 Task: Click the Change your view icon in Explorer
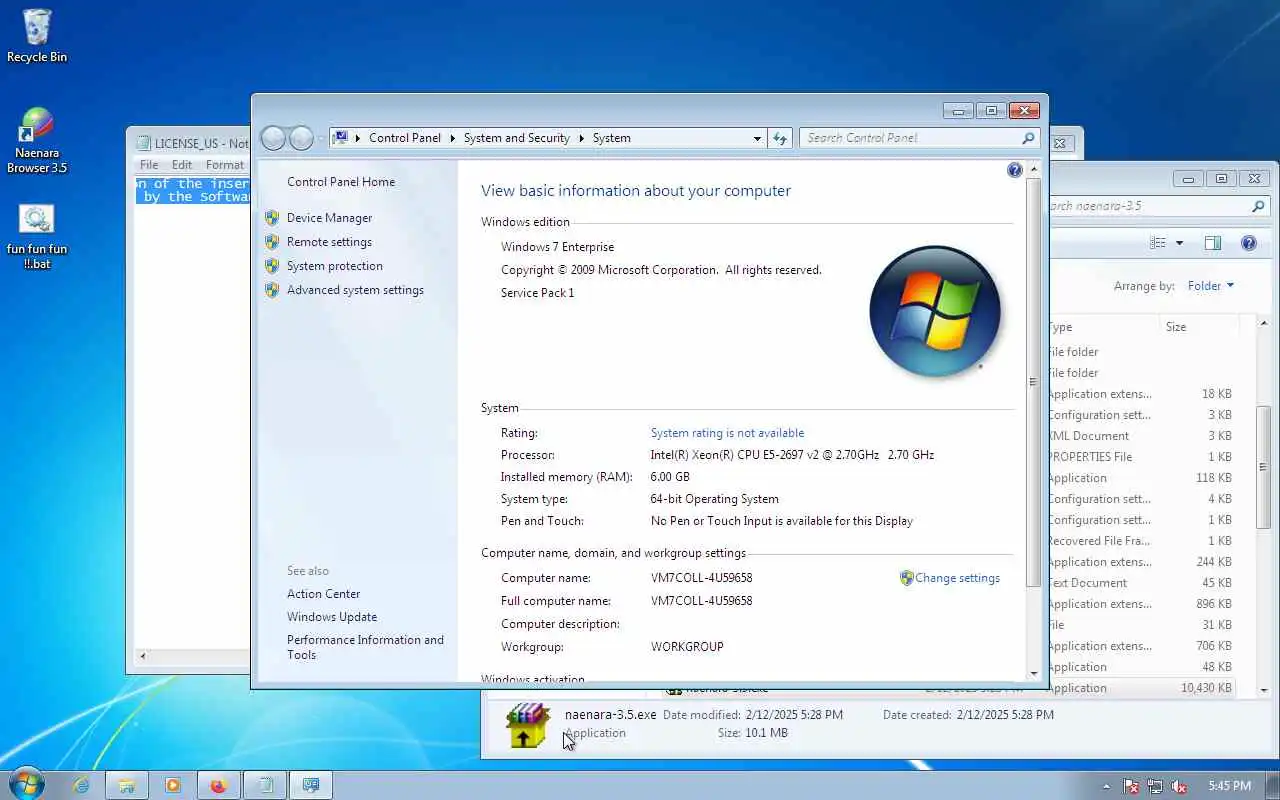pos(1158,243)
